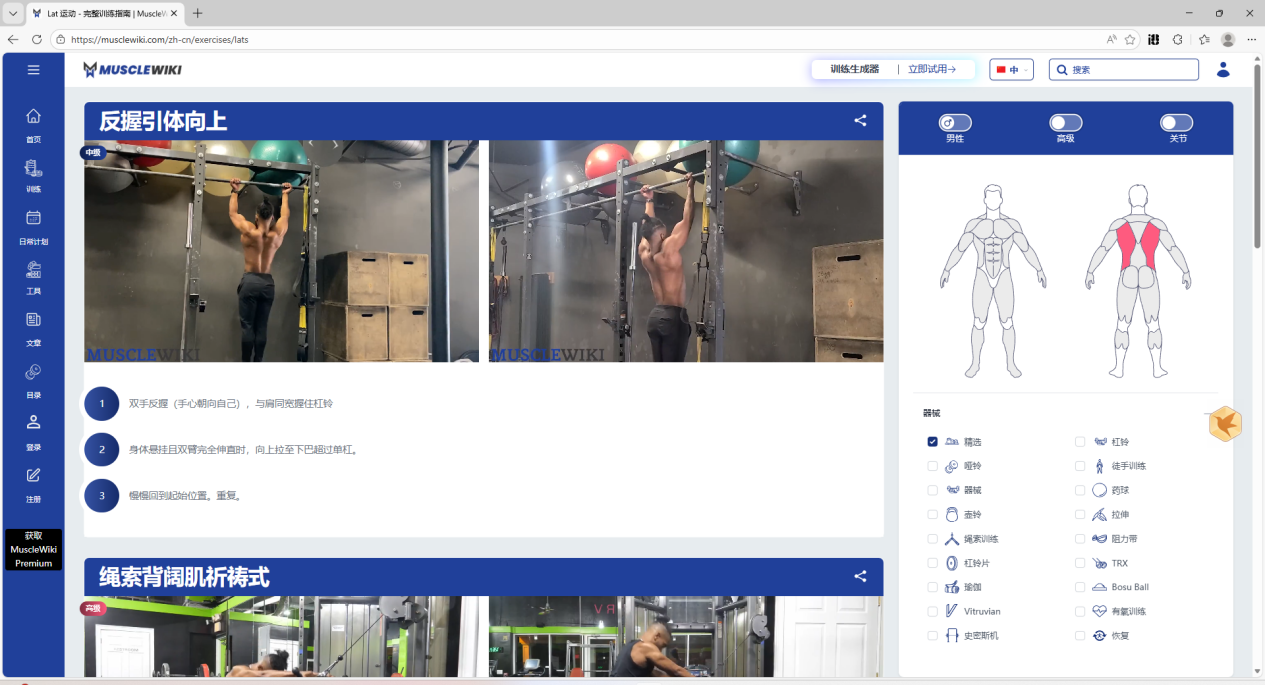Click the 器械 equipment section heading
This screenshot has height=685, width=1265.
click(931, 413)
